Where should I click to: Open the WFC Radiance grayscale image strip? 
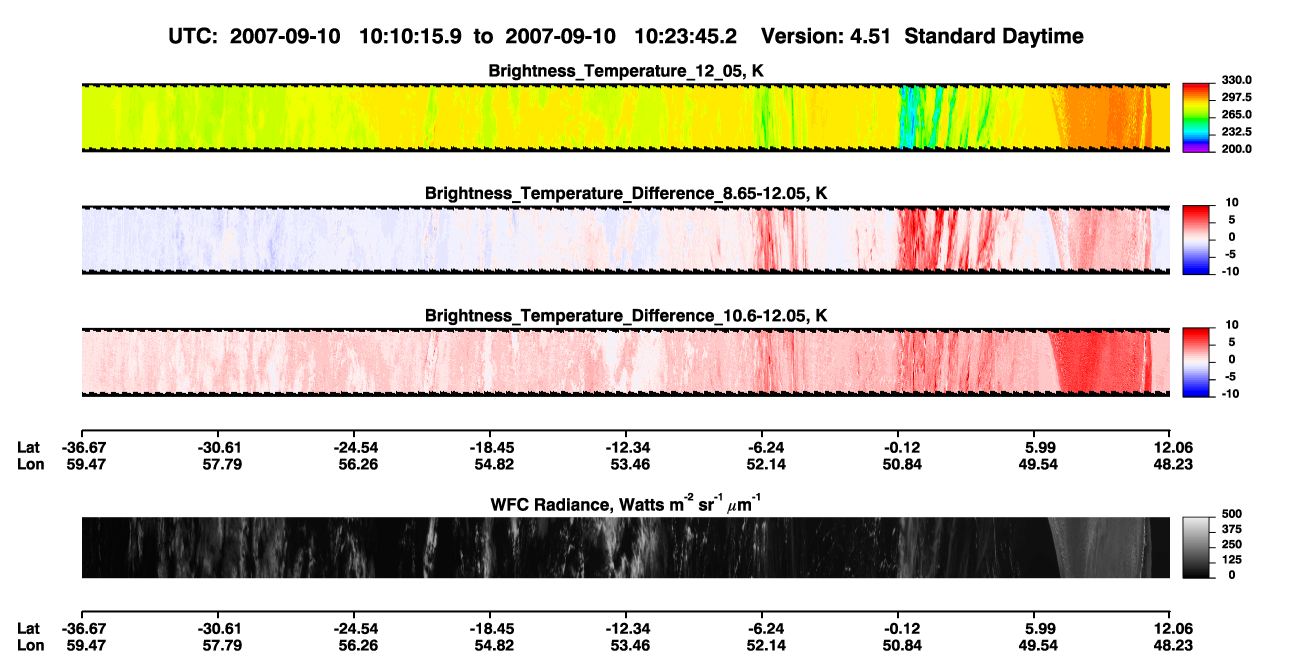pos(625,547)
